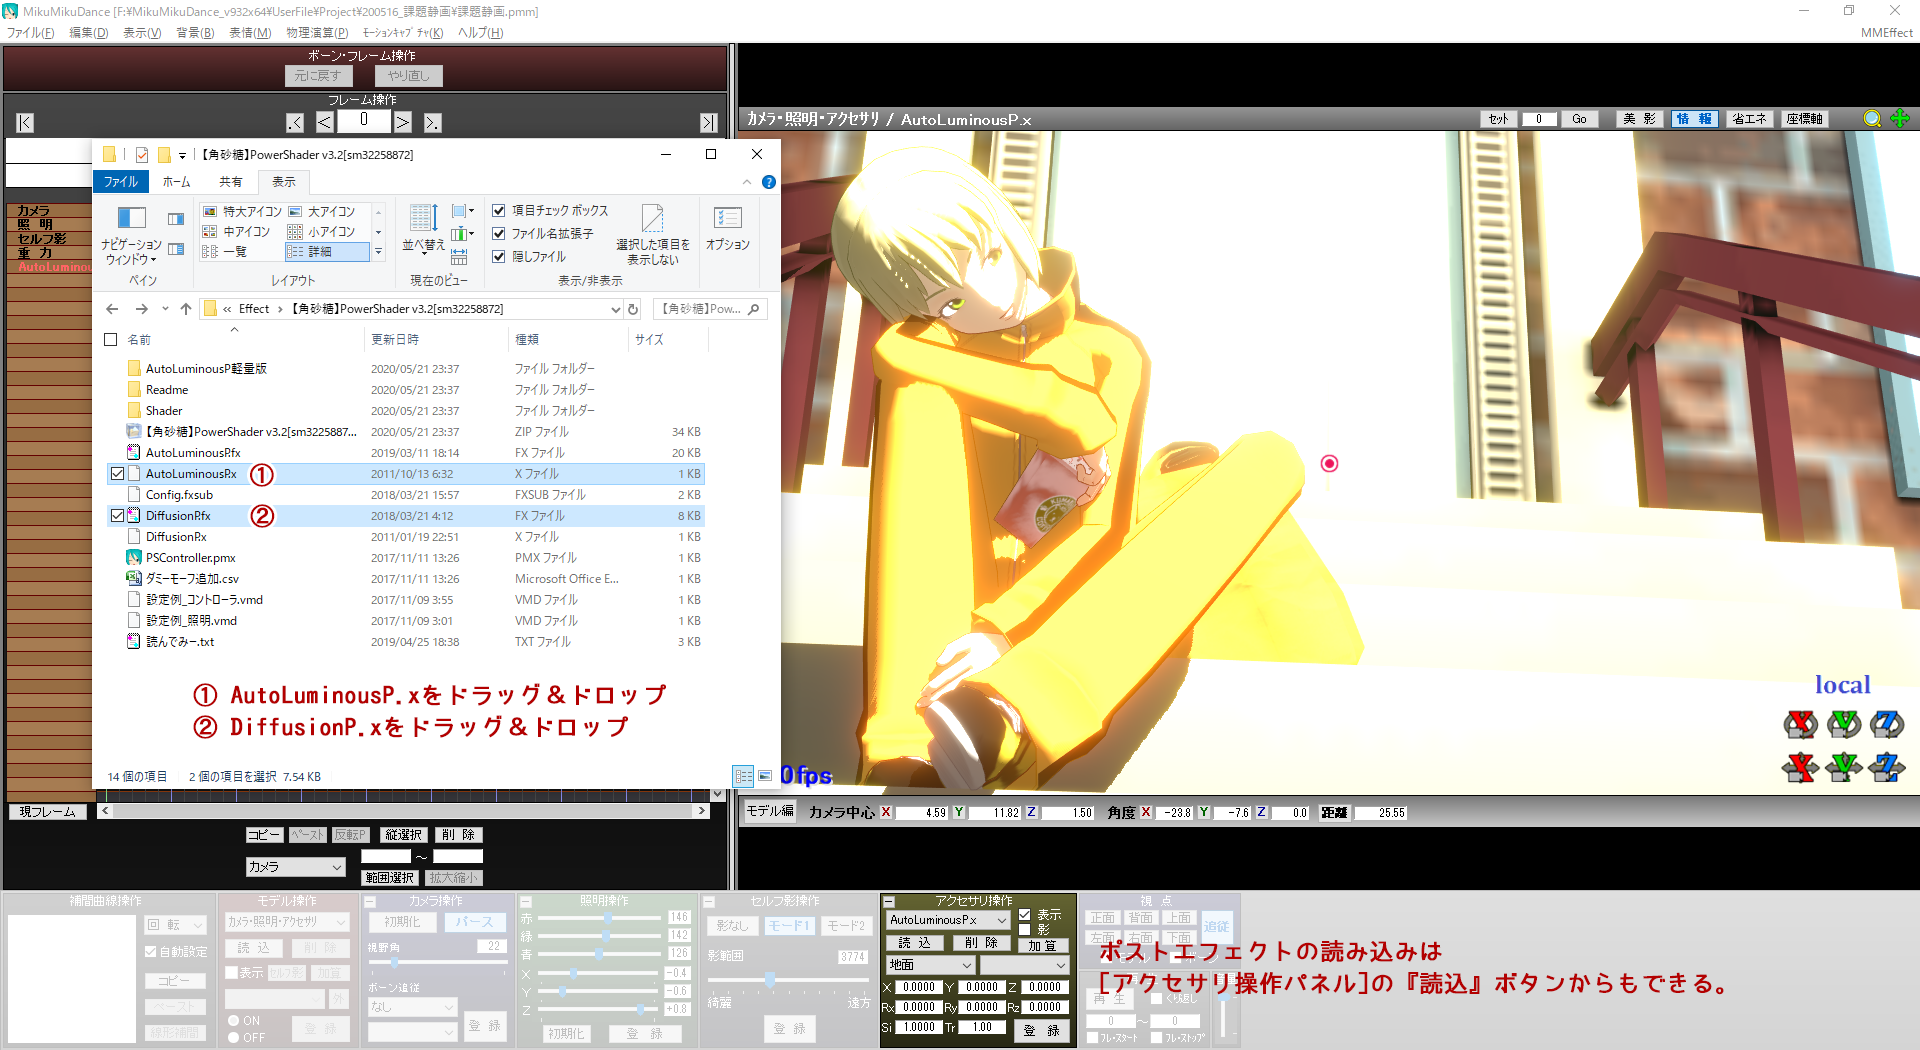Click the magnifying glass icon above the viewport
Image resolution: width=1920 pixels, height=1050 pixels.
pyautogui.click(x=1872, y=119)
